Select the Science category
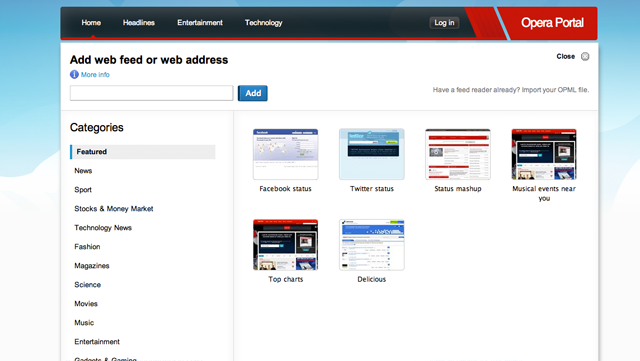640x361 pixels. (x=87, y=285)
